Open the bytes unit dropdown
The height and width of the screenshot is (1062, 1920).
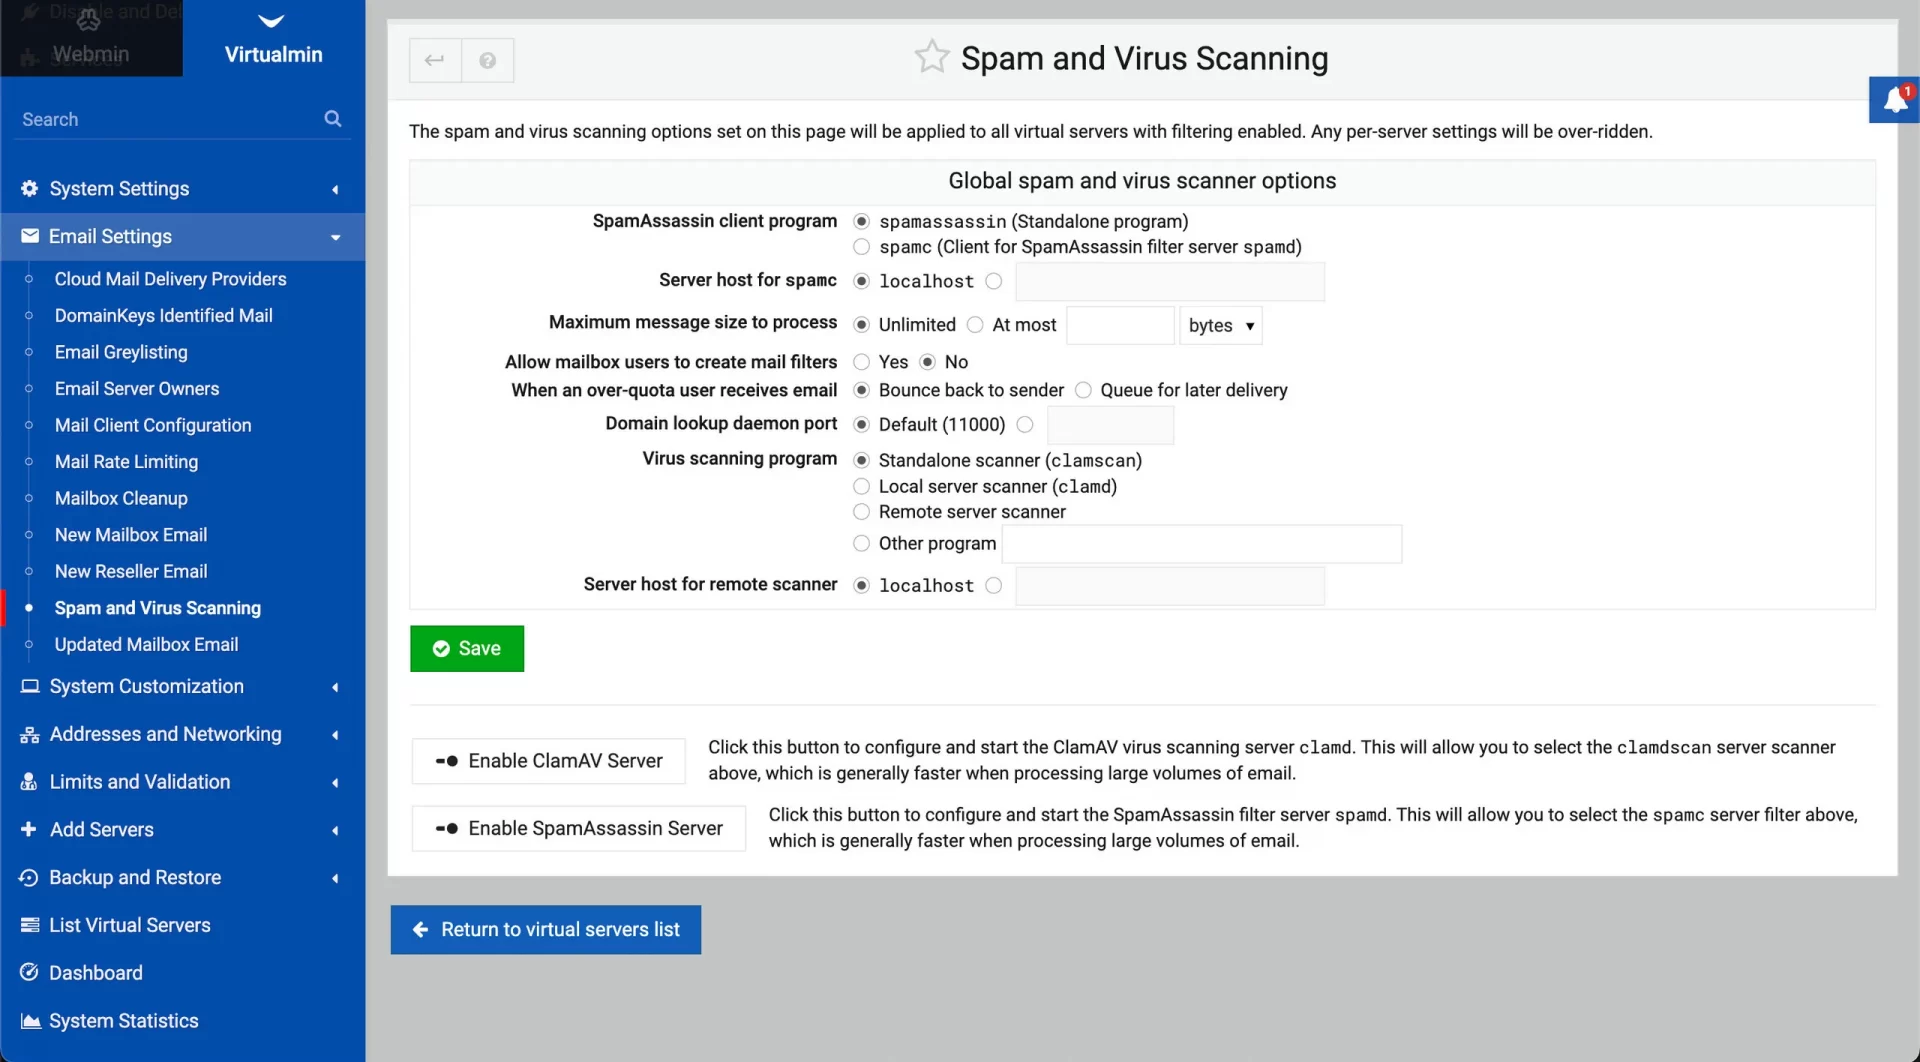point(1221,326)
